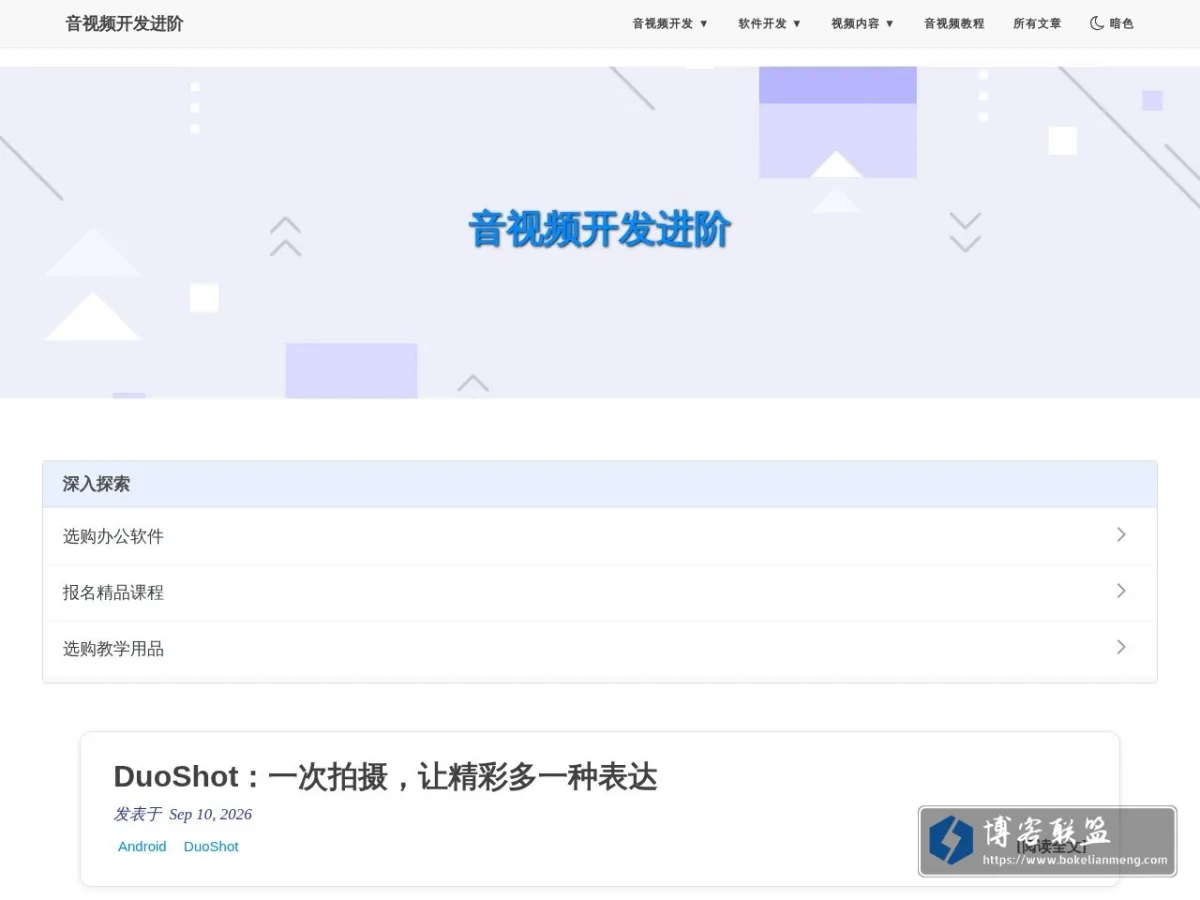This screenshot has height=900, width=1200.
Task: Click the moon icon for dark theme
Action: pyautogui.click(x=1097, y=23)
